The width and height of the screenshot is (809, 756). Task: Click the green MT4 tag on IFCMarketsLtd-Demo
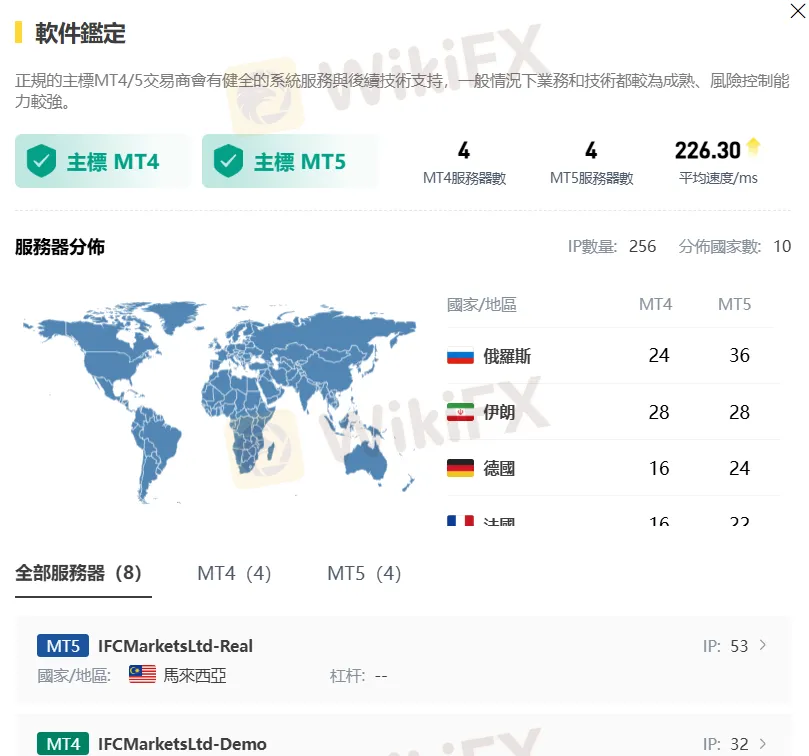pyautogui.click(x=63, y=744)
